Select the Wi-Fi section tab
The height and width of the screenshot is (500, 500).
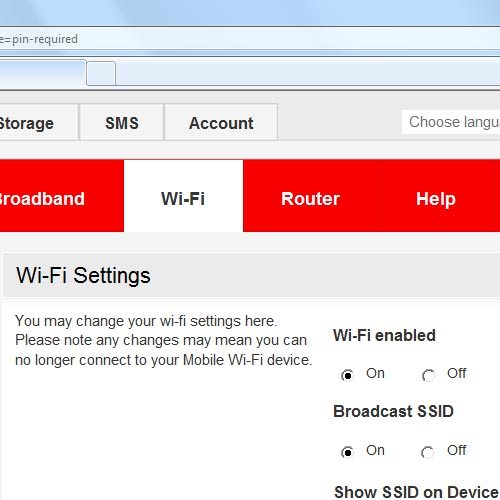pos(183,196)
